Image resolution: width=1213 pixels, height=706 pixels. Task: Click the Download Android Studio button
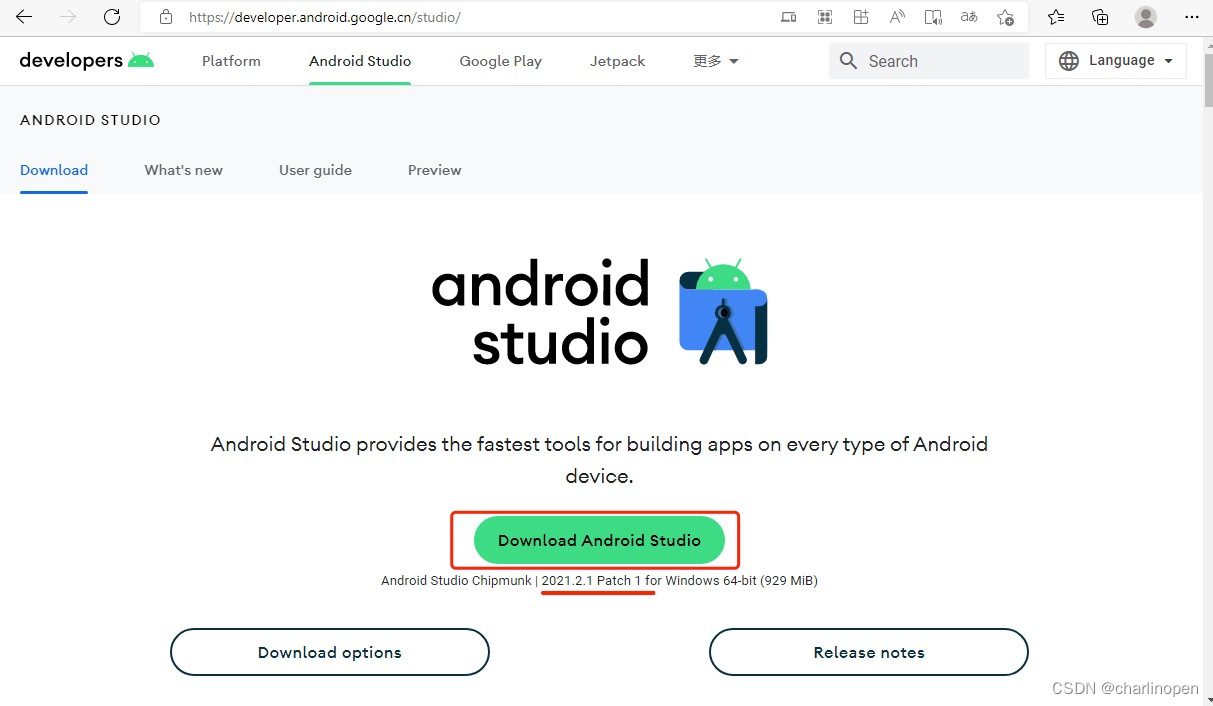click(x=599, y=540)
